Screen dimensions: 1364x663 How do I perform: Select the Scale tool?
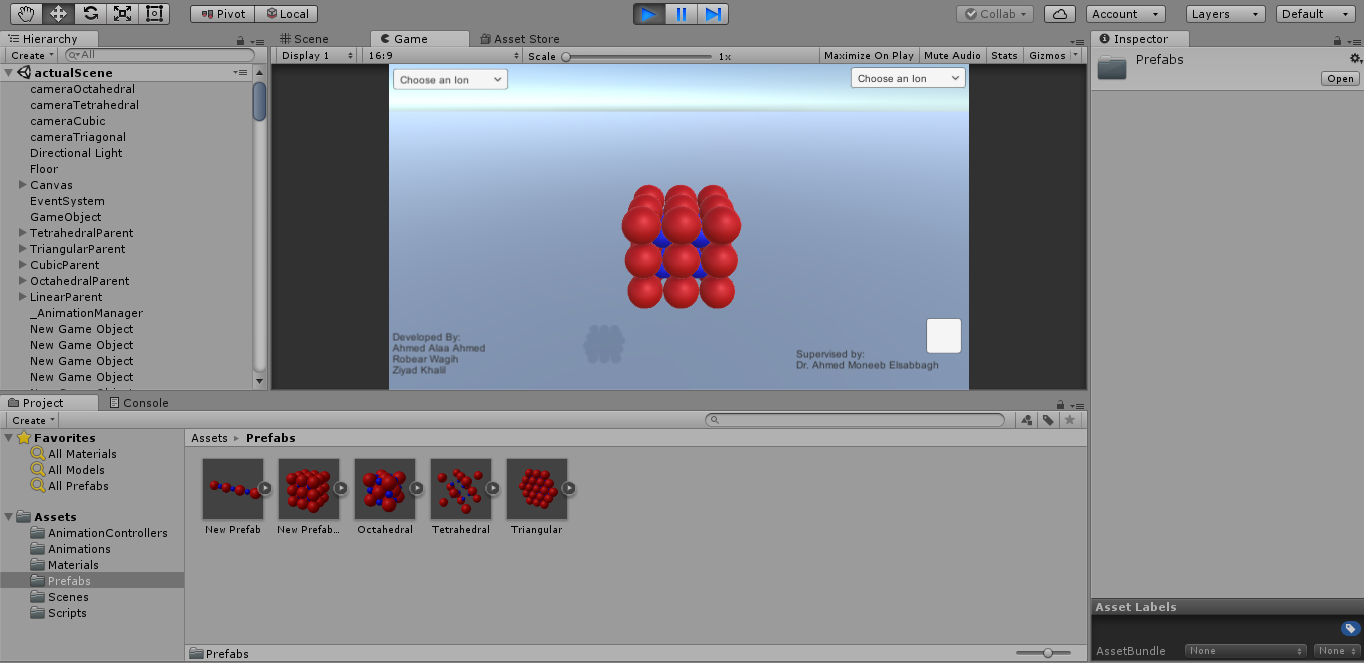122,14
